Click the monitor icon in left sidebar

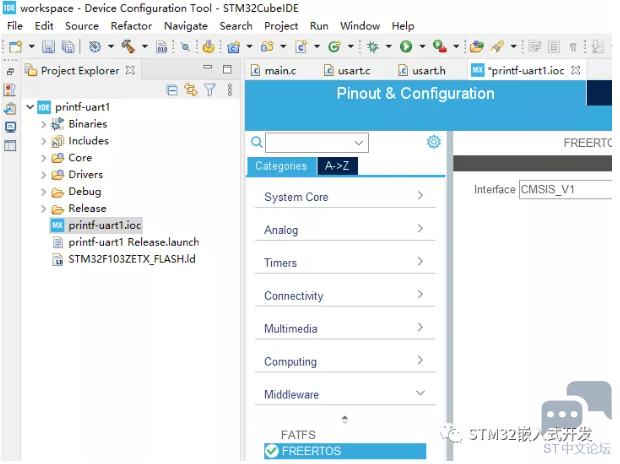pos(10,127)
